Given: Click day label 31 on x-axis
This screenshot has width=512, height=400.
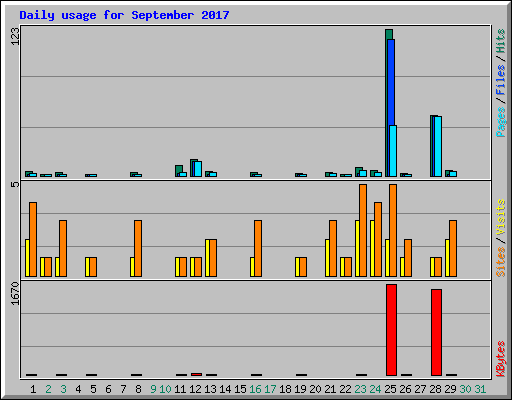Looking at the screenshot, I should tap(480, 389).
